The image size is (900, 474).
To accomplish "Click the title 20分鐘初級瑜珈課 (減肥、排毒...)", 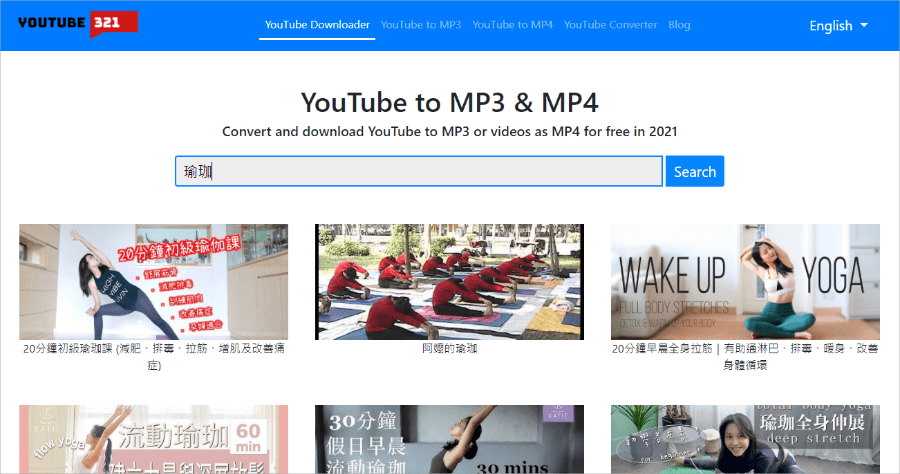I will (x=154, y=356).
